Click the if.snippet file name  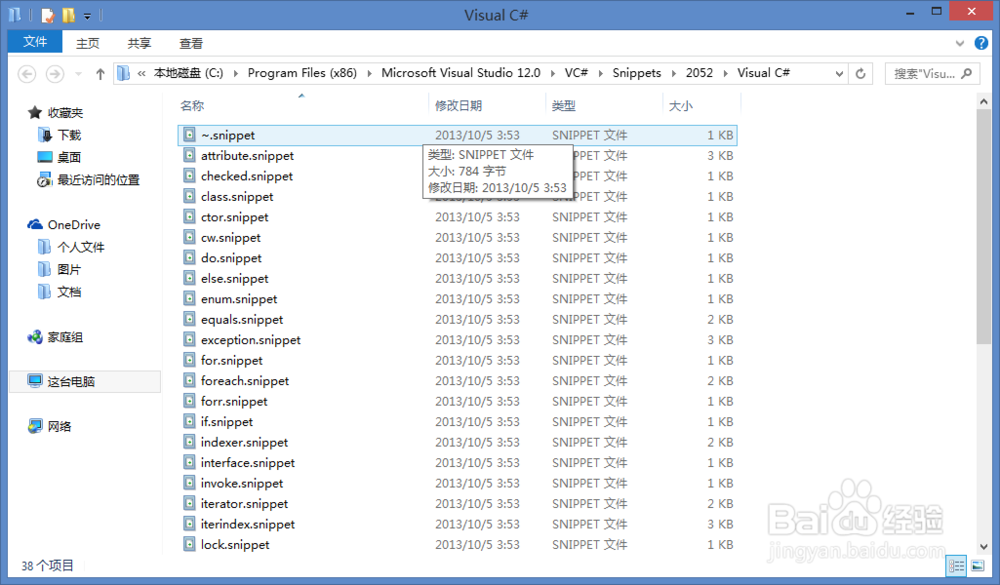226,422
